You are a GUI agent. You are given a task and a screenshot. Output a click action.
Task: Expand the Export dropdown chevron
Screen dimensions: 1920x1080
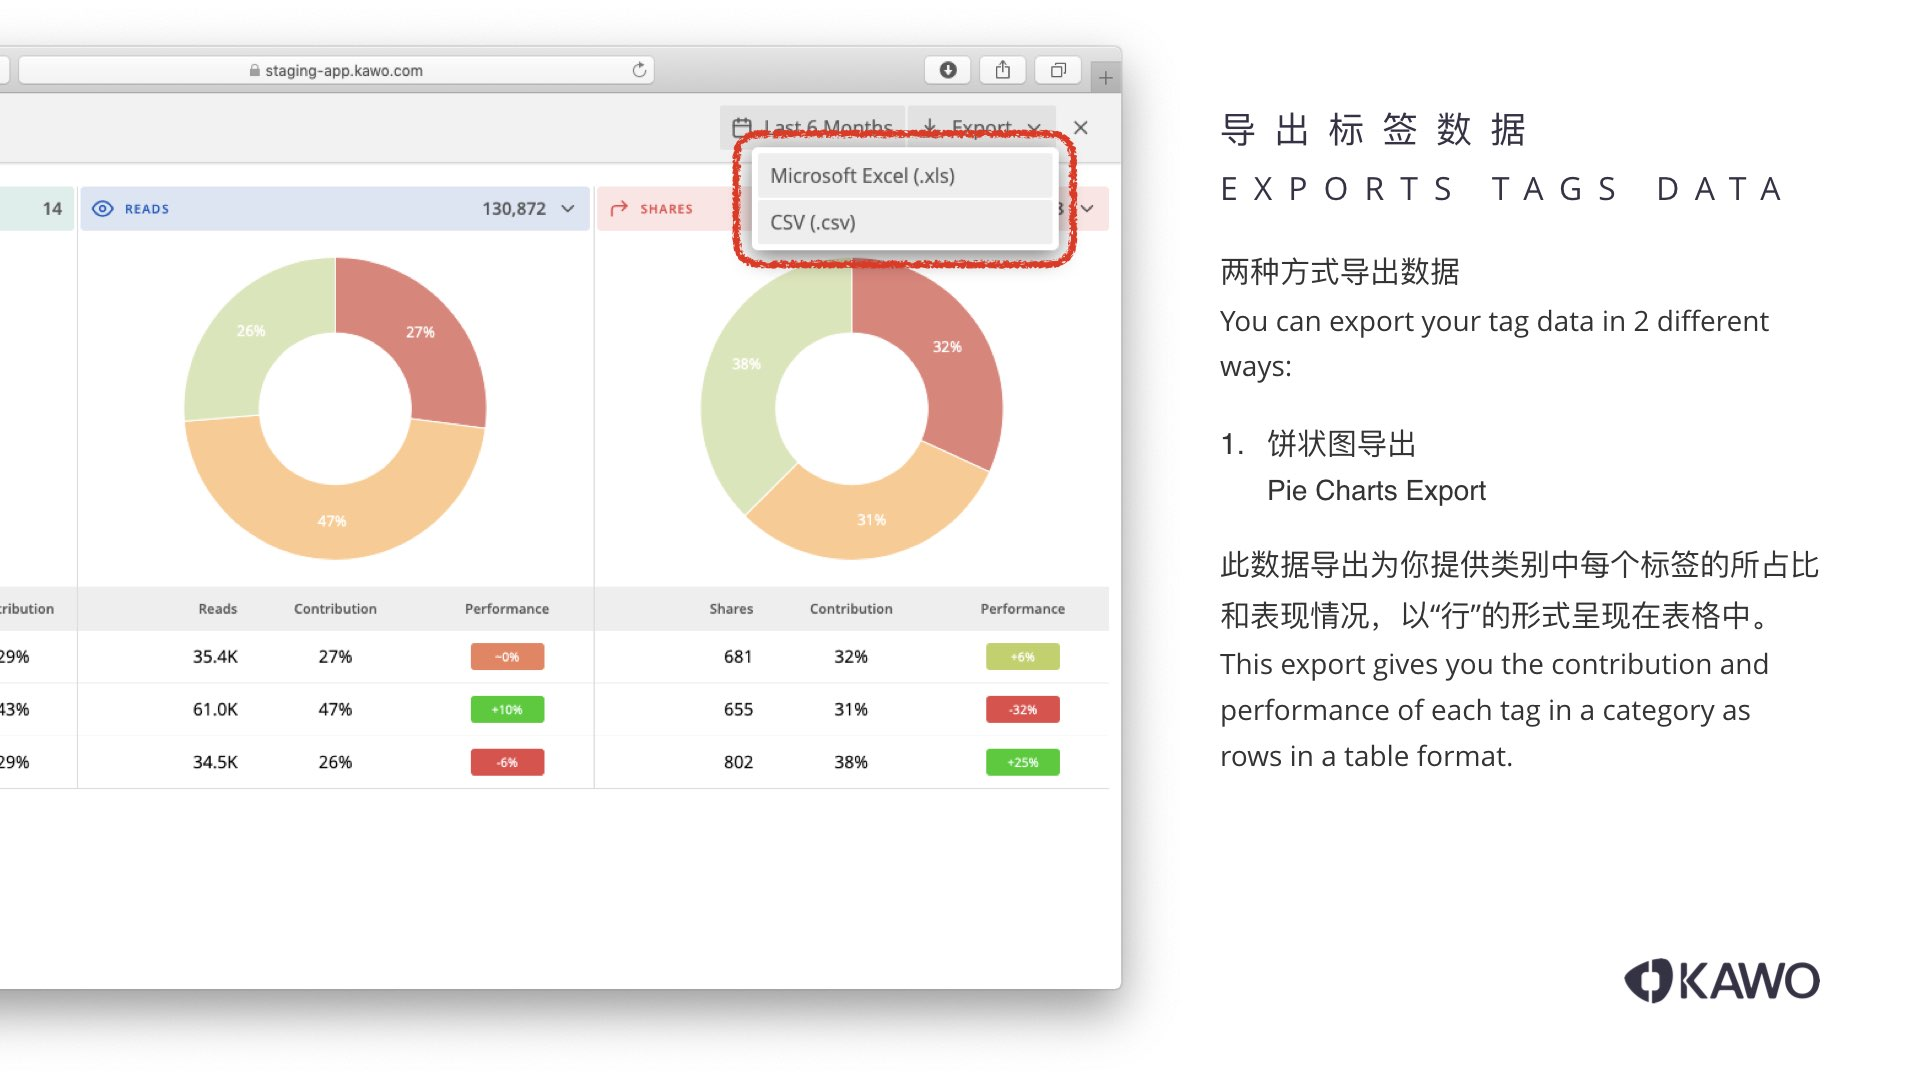click(1034, 128)
